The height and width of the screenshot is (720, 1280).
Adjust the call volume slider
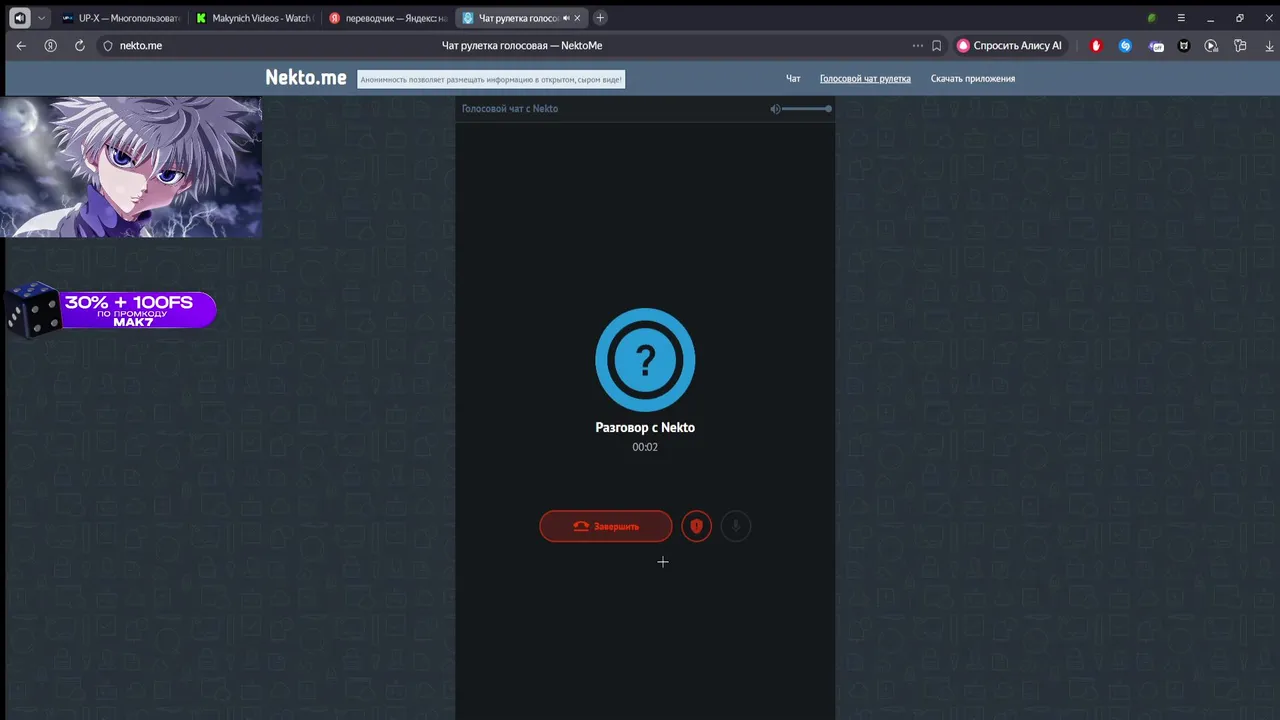[x=806, y=109]
